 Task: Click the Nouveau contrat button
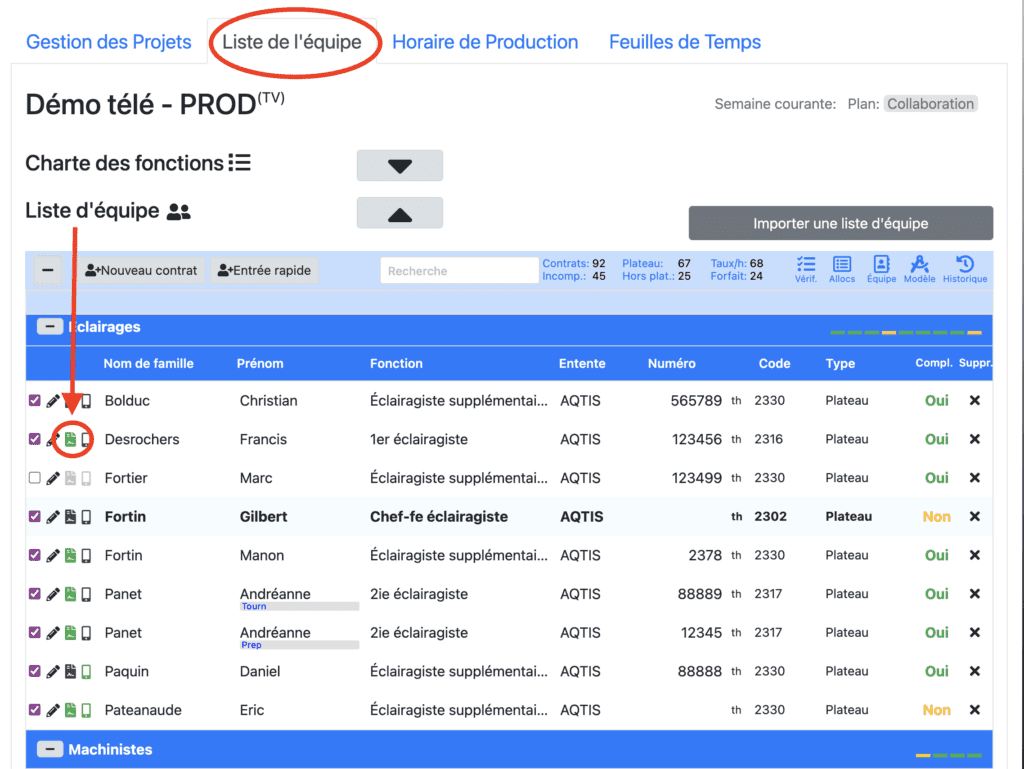pyautogui.click(x=140, y=270)
